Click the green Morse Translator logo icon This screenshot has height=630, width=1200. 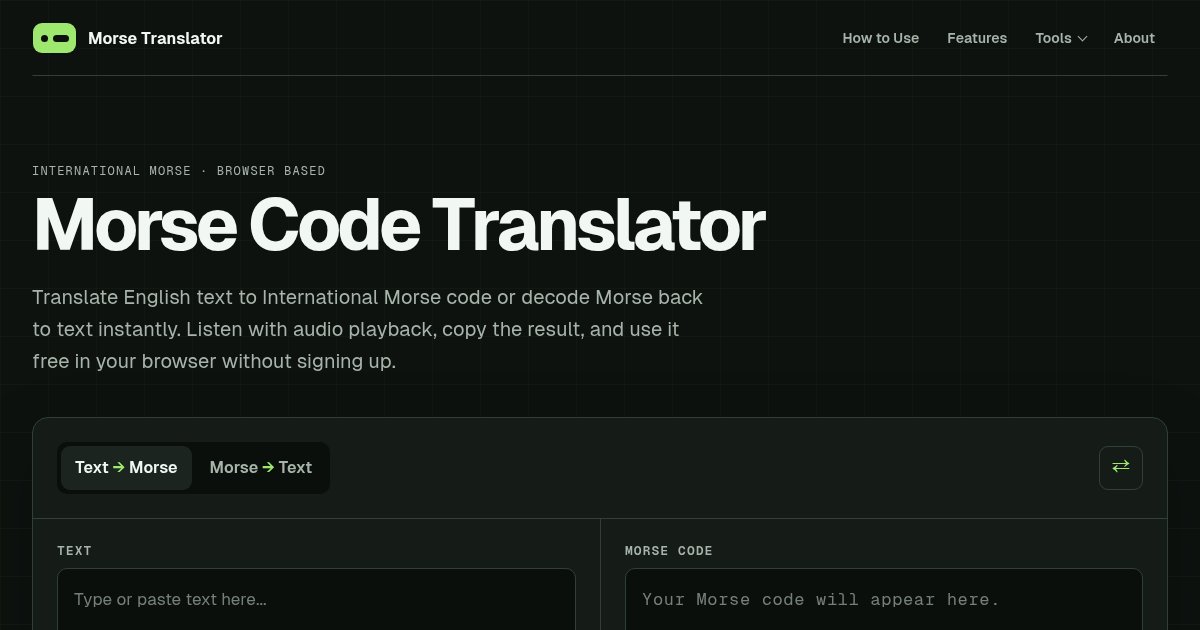pos(54,38)
